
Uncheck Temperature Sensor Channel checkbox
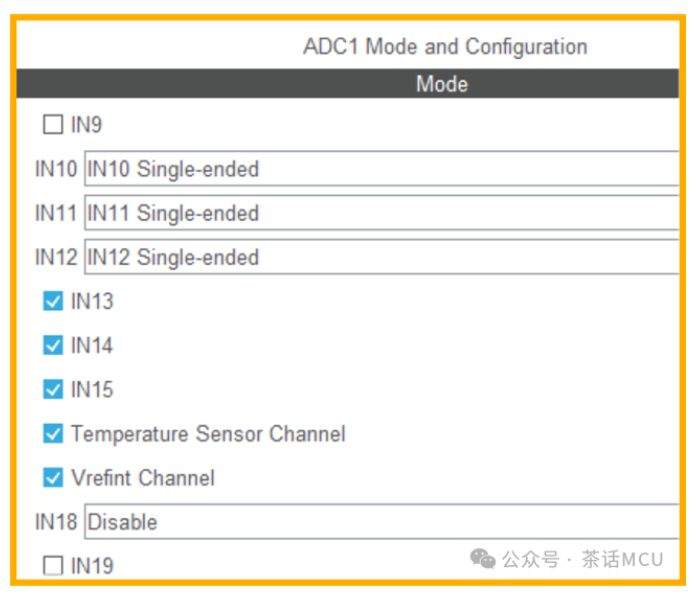(53, 433)
